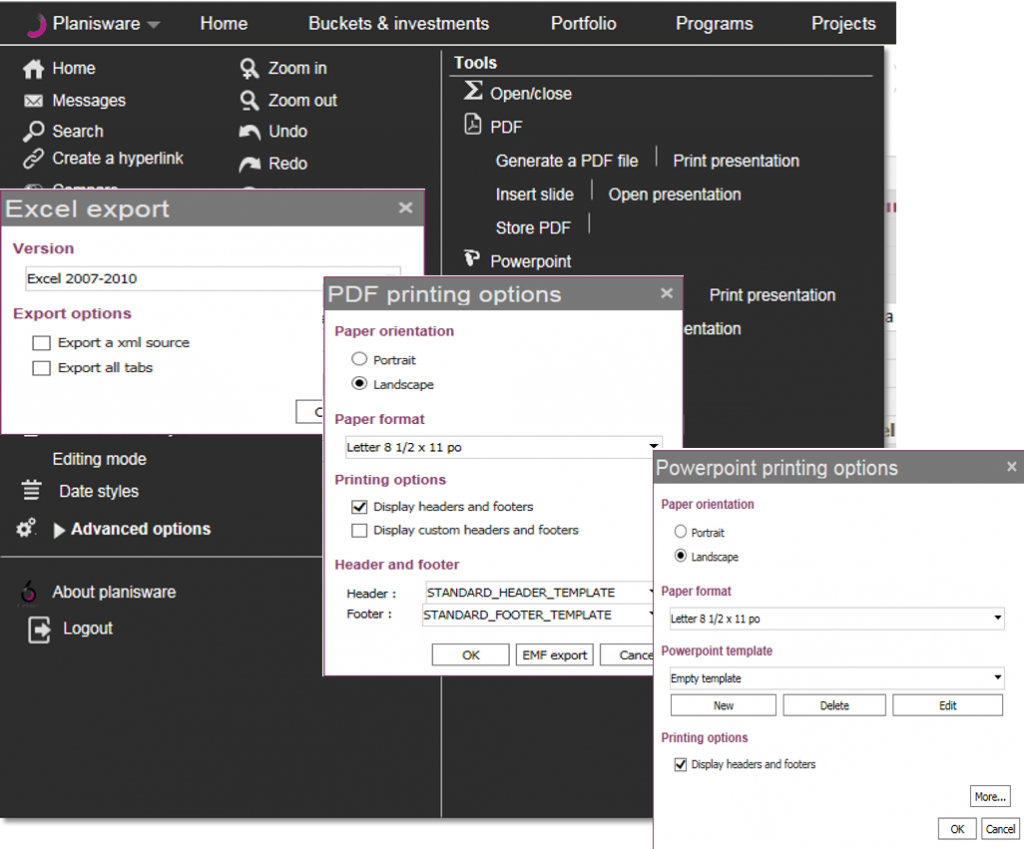1024x849 pixels.
Task: Click the Redo arrow icon
Action: [x=249, y=164]
